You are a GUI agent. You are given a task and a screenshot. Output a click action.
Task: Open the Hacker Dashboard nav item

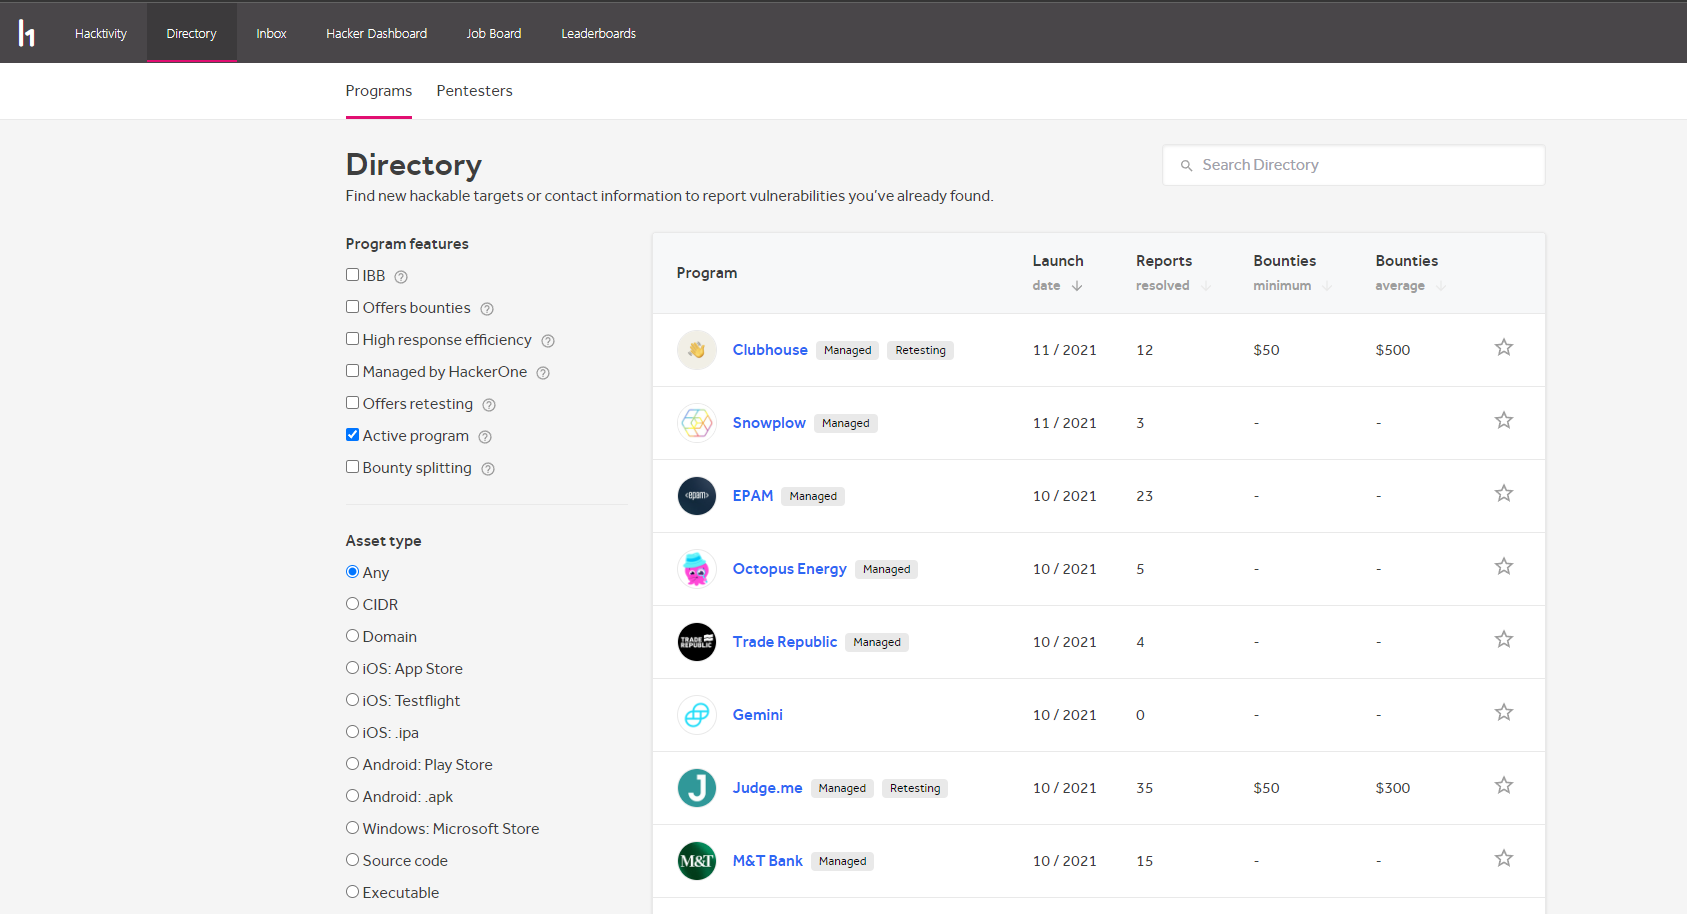[376, 33]
